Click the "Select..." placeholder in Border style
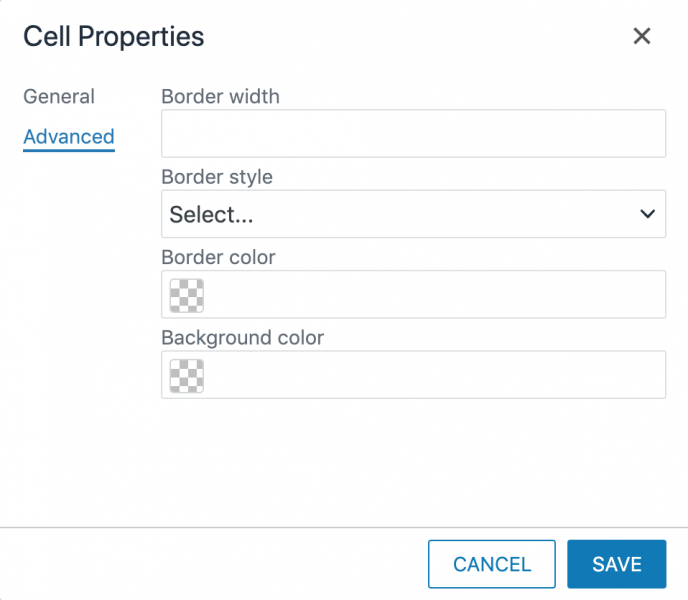The width and height of the screenshot is (688, 600). pyautogui.click(x=211, y=214)
